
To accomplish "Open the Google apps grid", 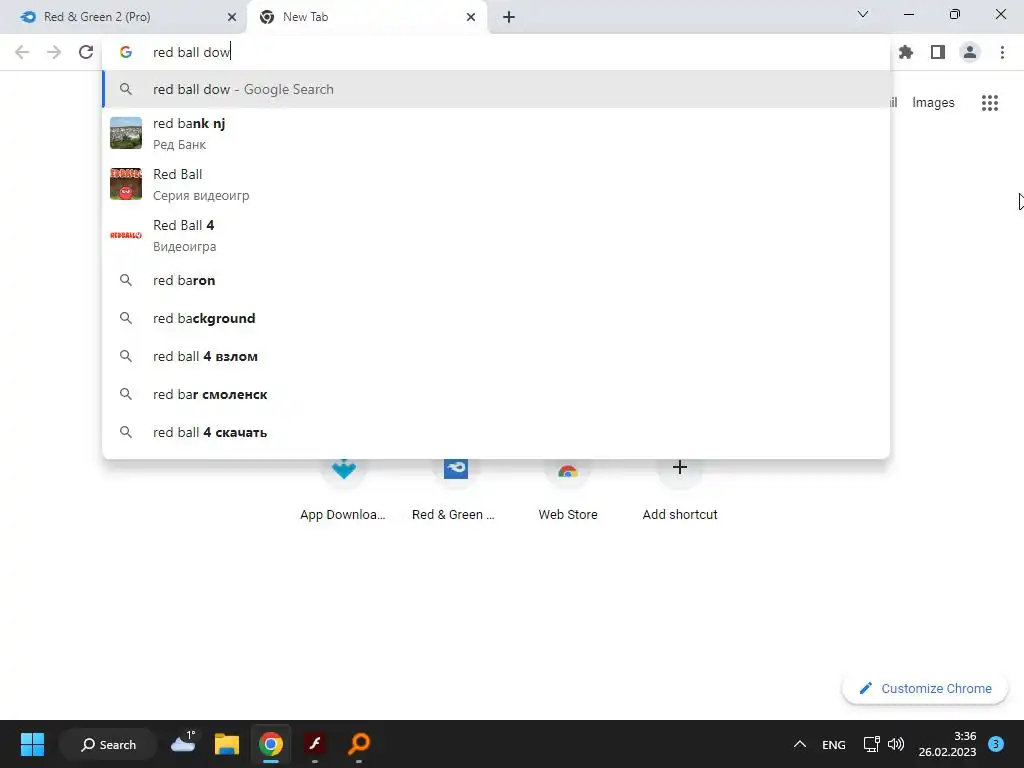I will 990,103.
